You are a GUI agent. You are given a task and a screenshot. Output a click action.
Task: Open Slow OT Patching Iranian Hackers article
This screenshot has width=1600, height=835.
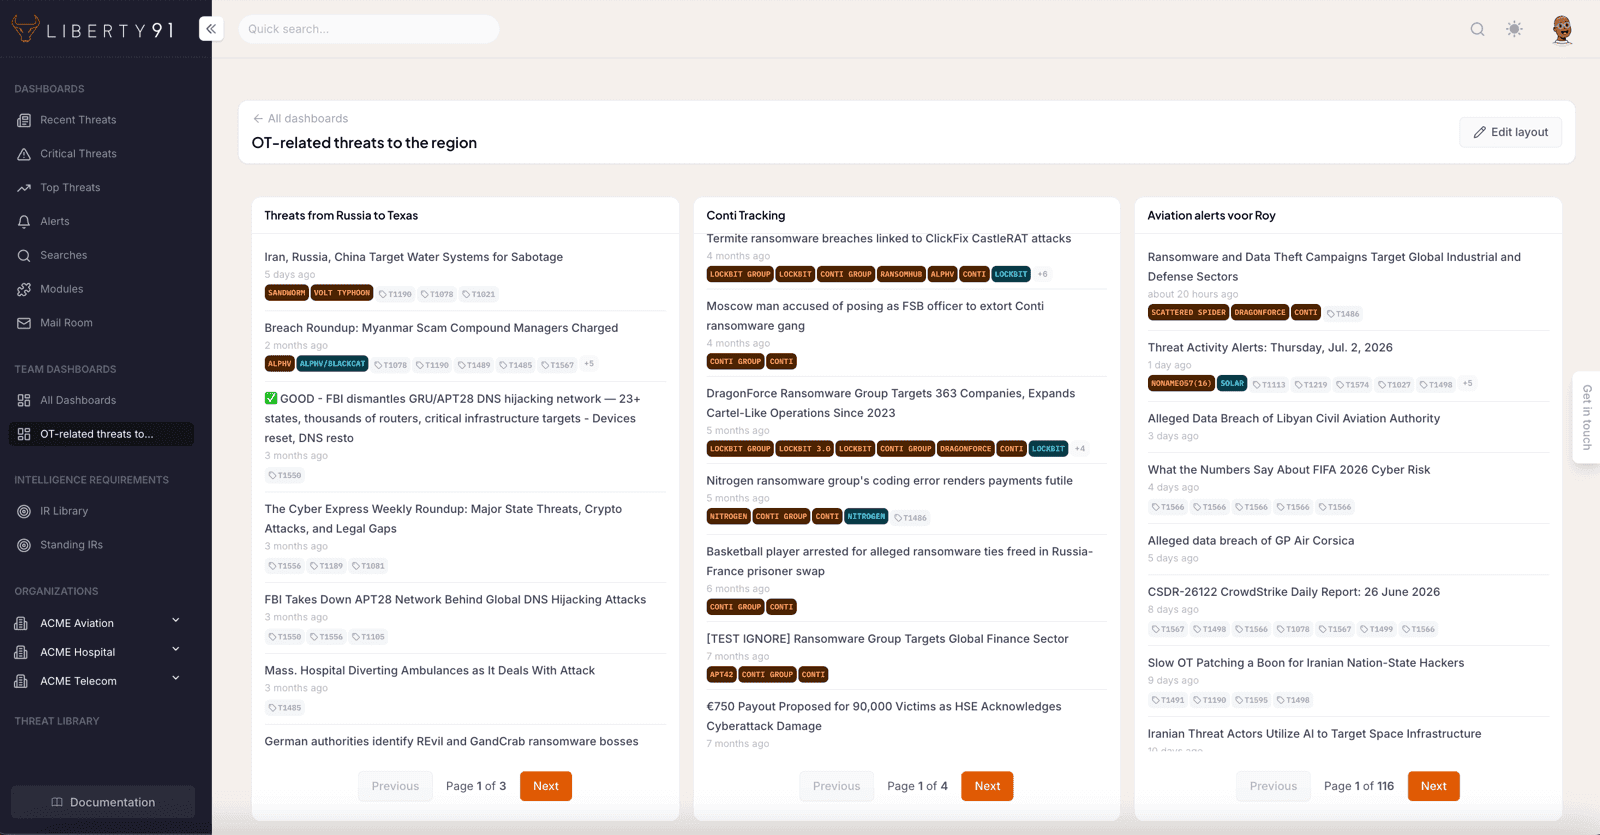(1306, 663)
